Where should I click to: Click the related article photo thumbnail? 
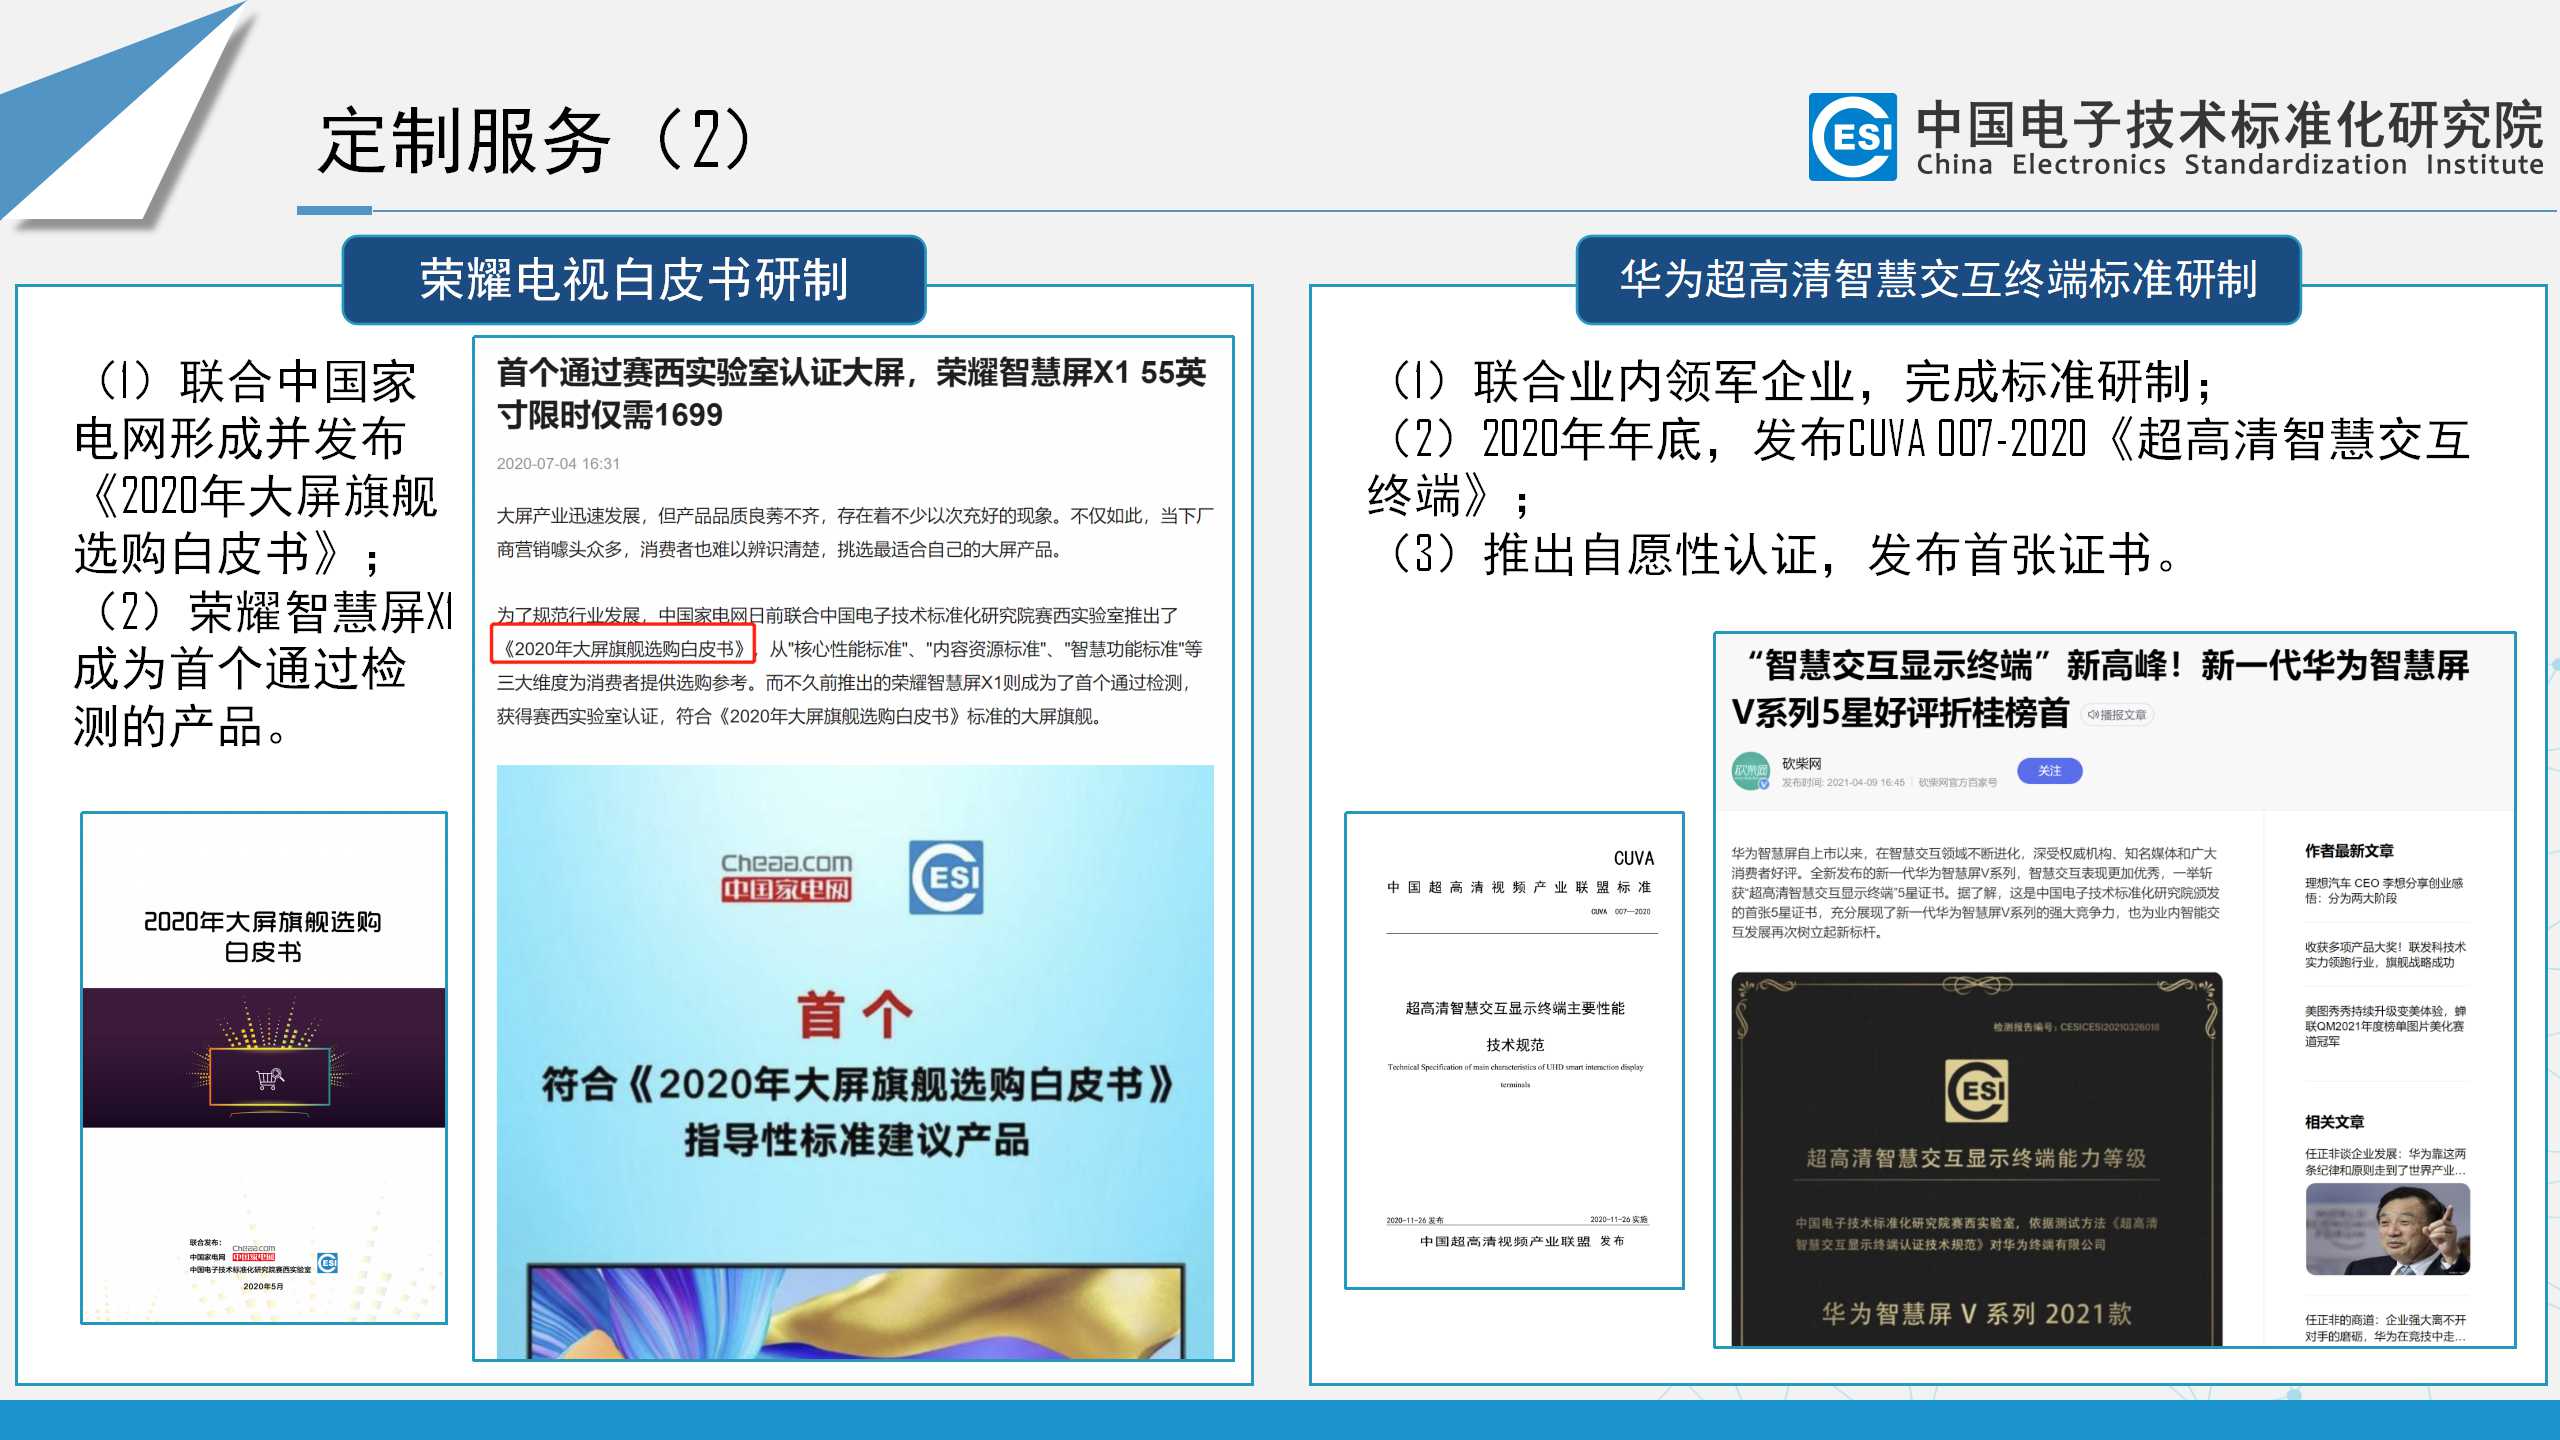tap(2387, 1229)
